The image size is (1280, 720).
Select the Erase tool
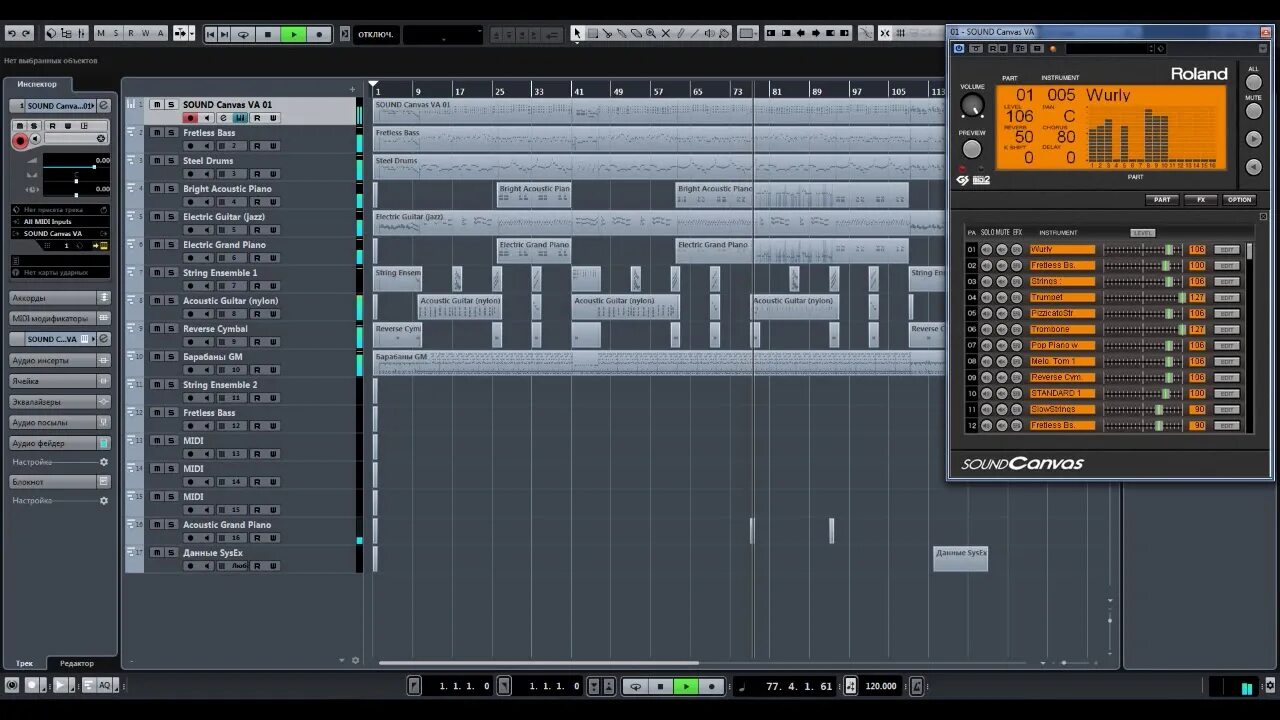click(636, 33)
